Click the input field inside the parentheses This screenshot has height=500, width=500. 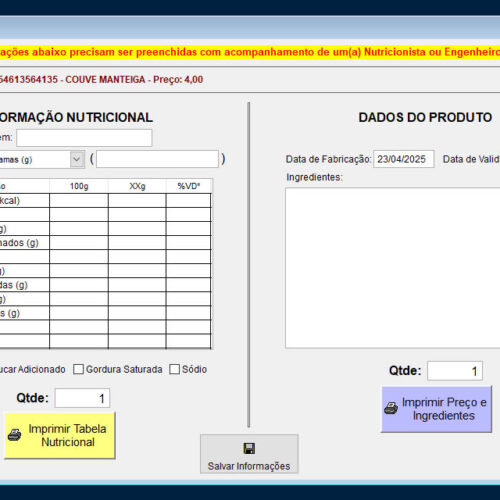pyautogui.click(x=157, y=159)
